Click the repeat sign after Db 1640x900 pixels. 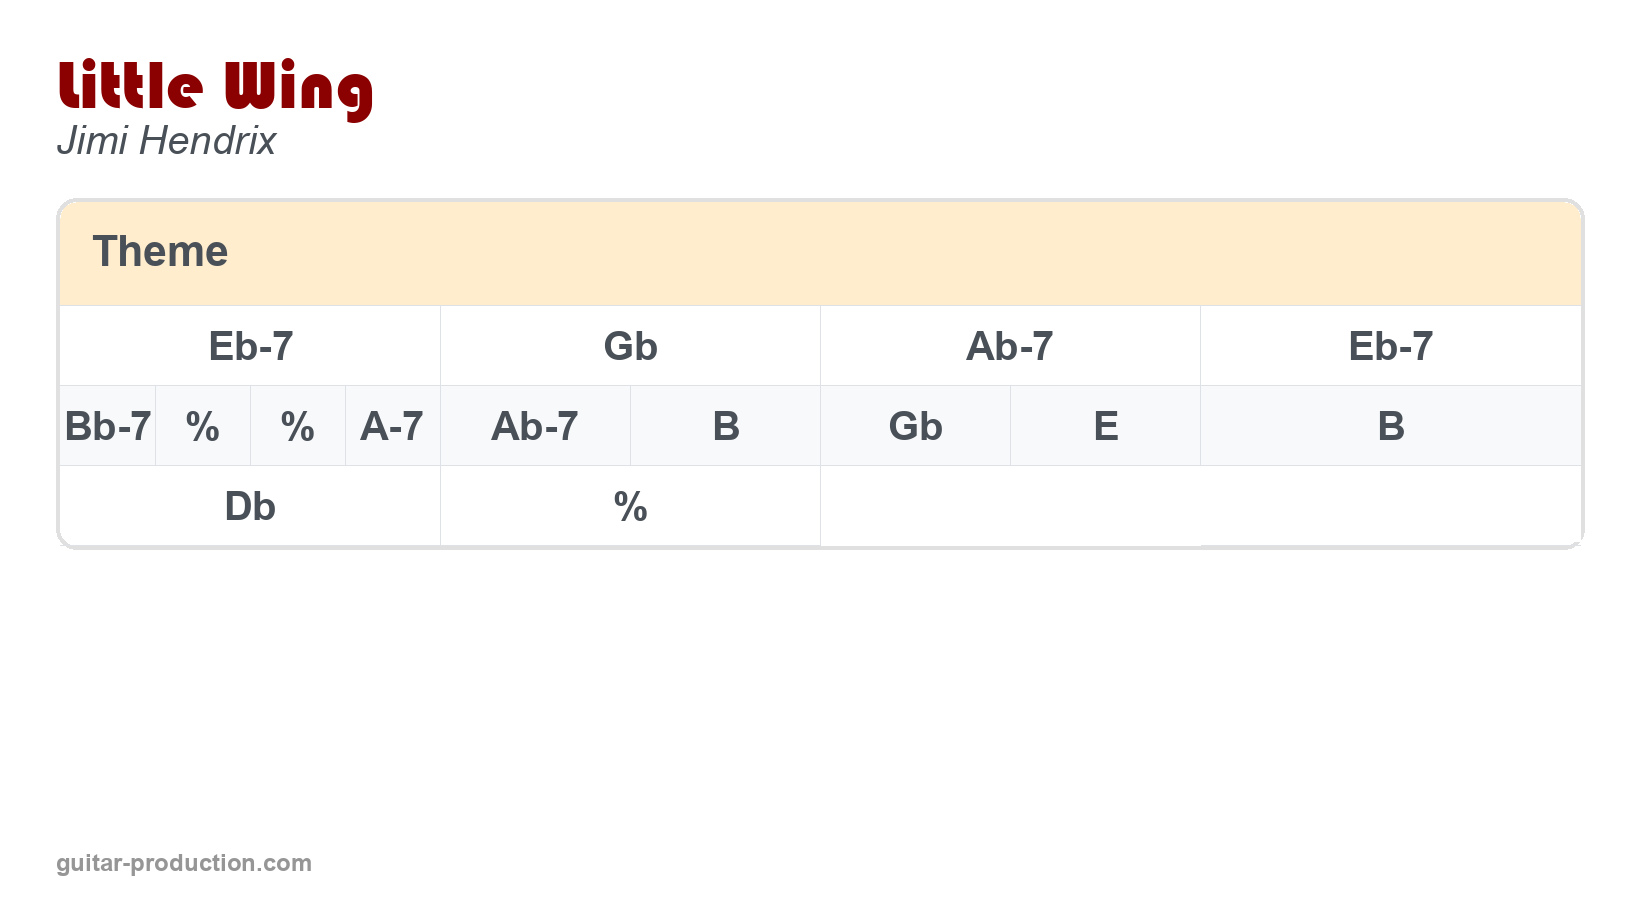click(x=630, y=507)
